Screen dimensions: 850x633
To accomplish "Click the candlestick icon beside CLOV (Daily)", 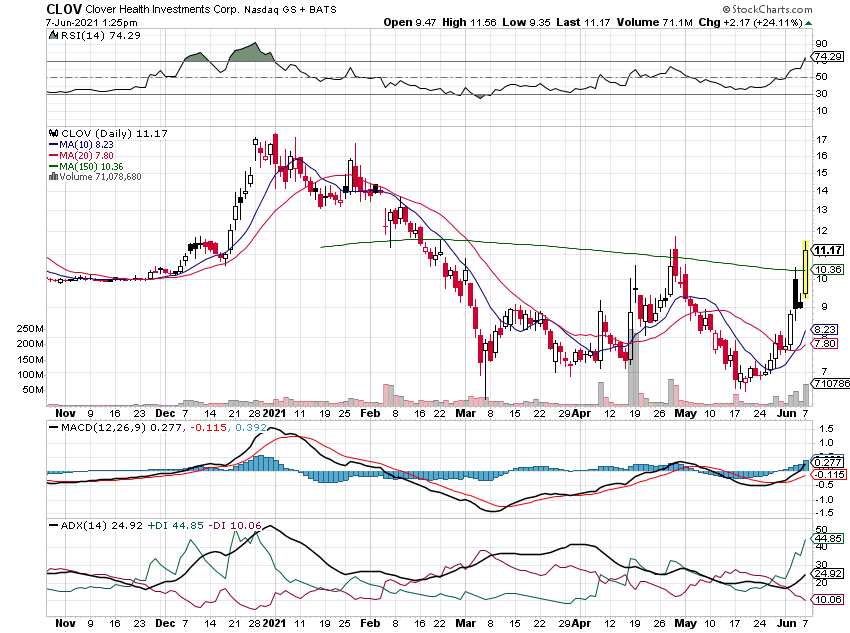I will [x=53, y=133].
